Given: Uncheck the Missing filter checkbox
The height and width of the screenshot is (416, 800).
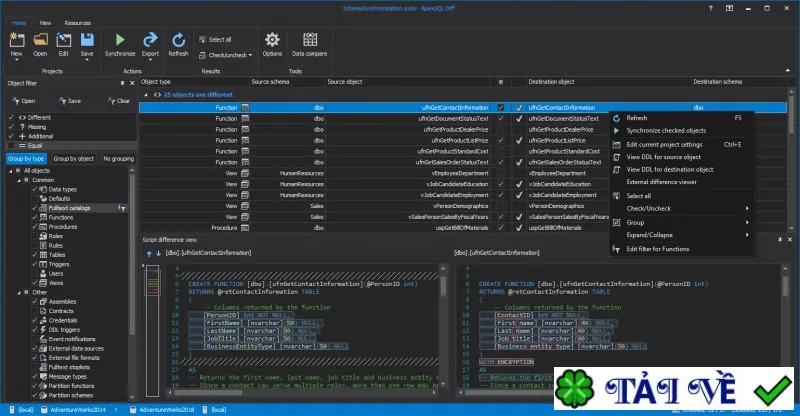Looking at the screenshot, I should tap(11, 127).
